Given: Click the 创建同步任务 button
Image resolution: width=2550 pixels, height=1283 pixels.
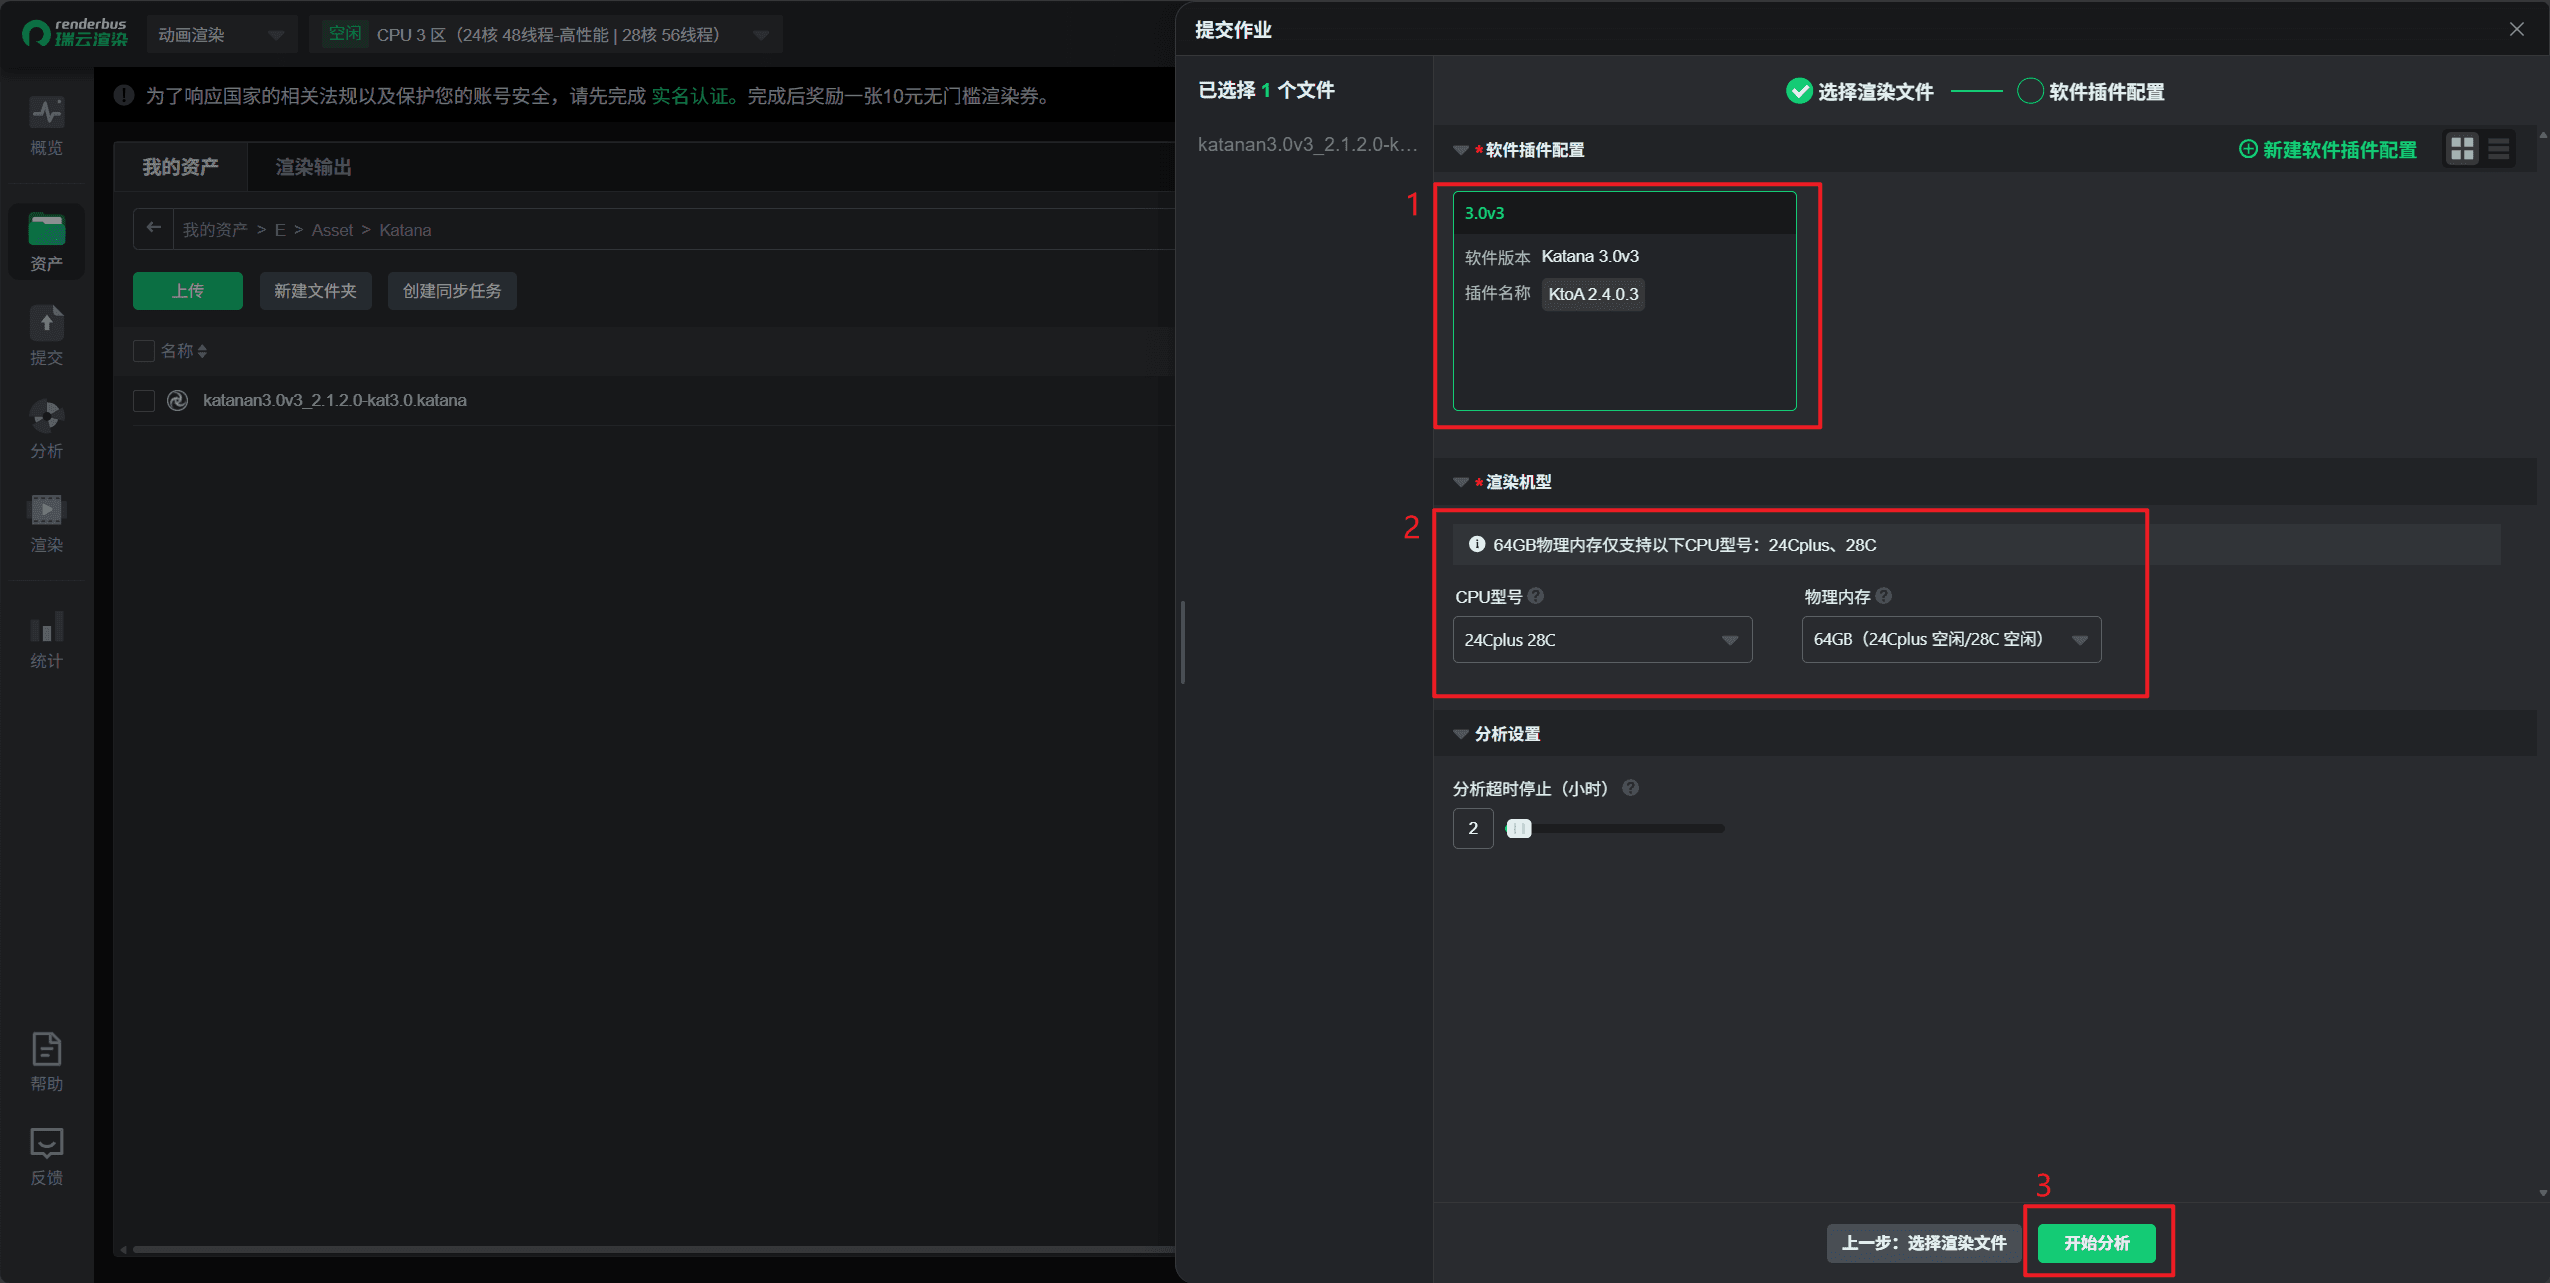Looking at the screenshot, I should [x=452, y=291].
